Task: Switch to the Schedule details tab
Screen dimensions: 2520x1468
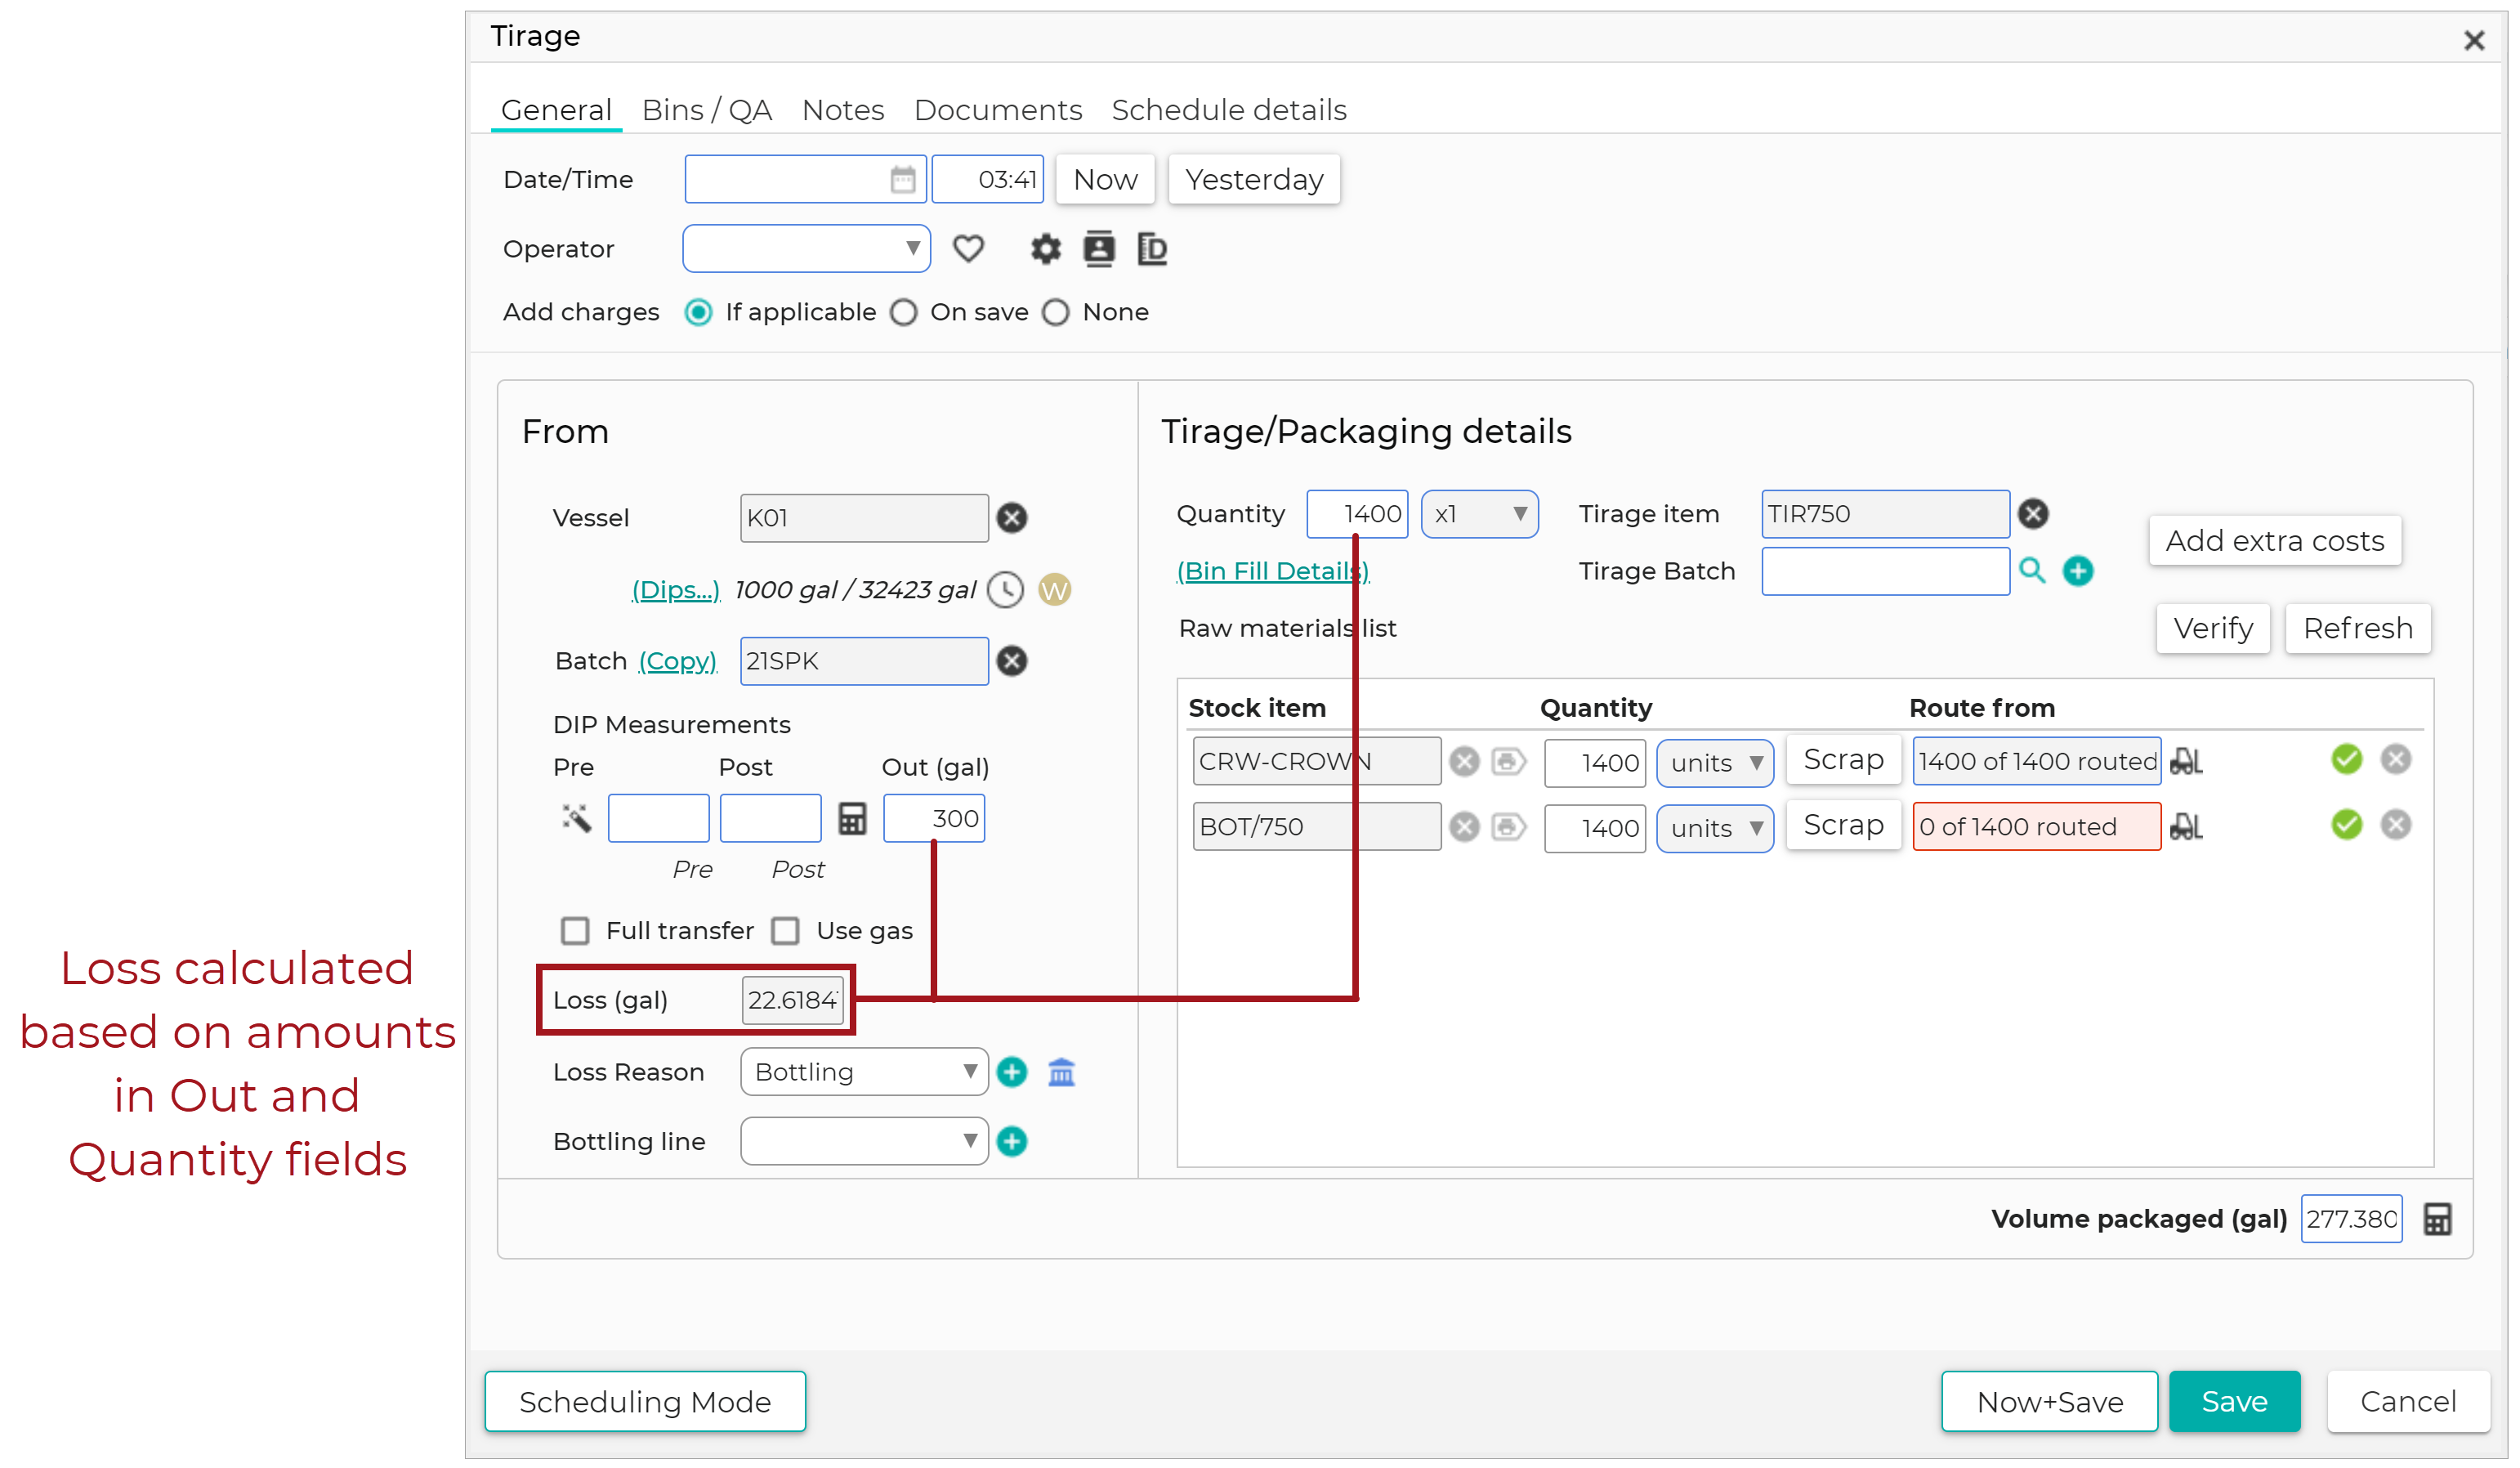Action: tap(1229, 110)
